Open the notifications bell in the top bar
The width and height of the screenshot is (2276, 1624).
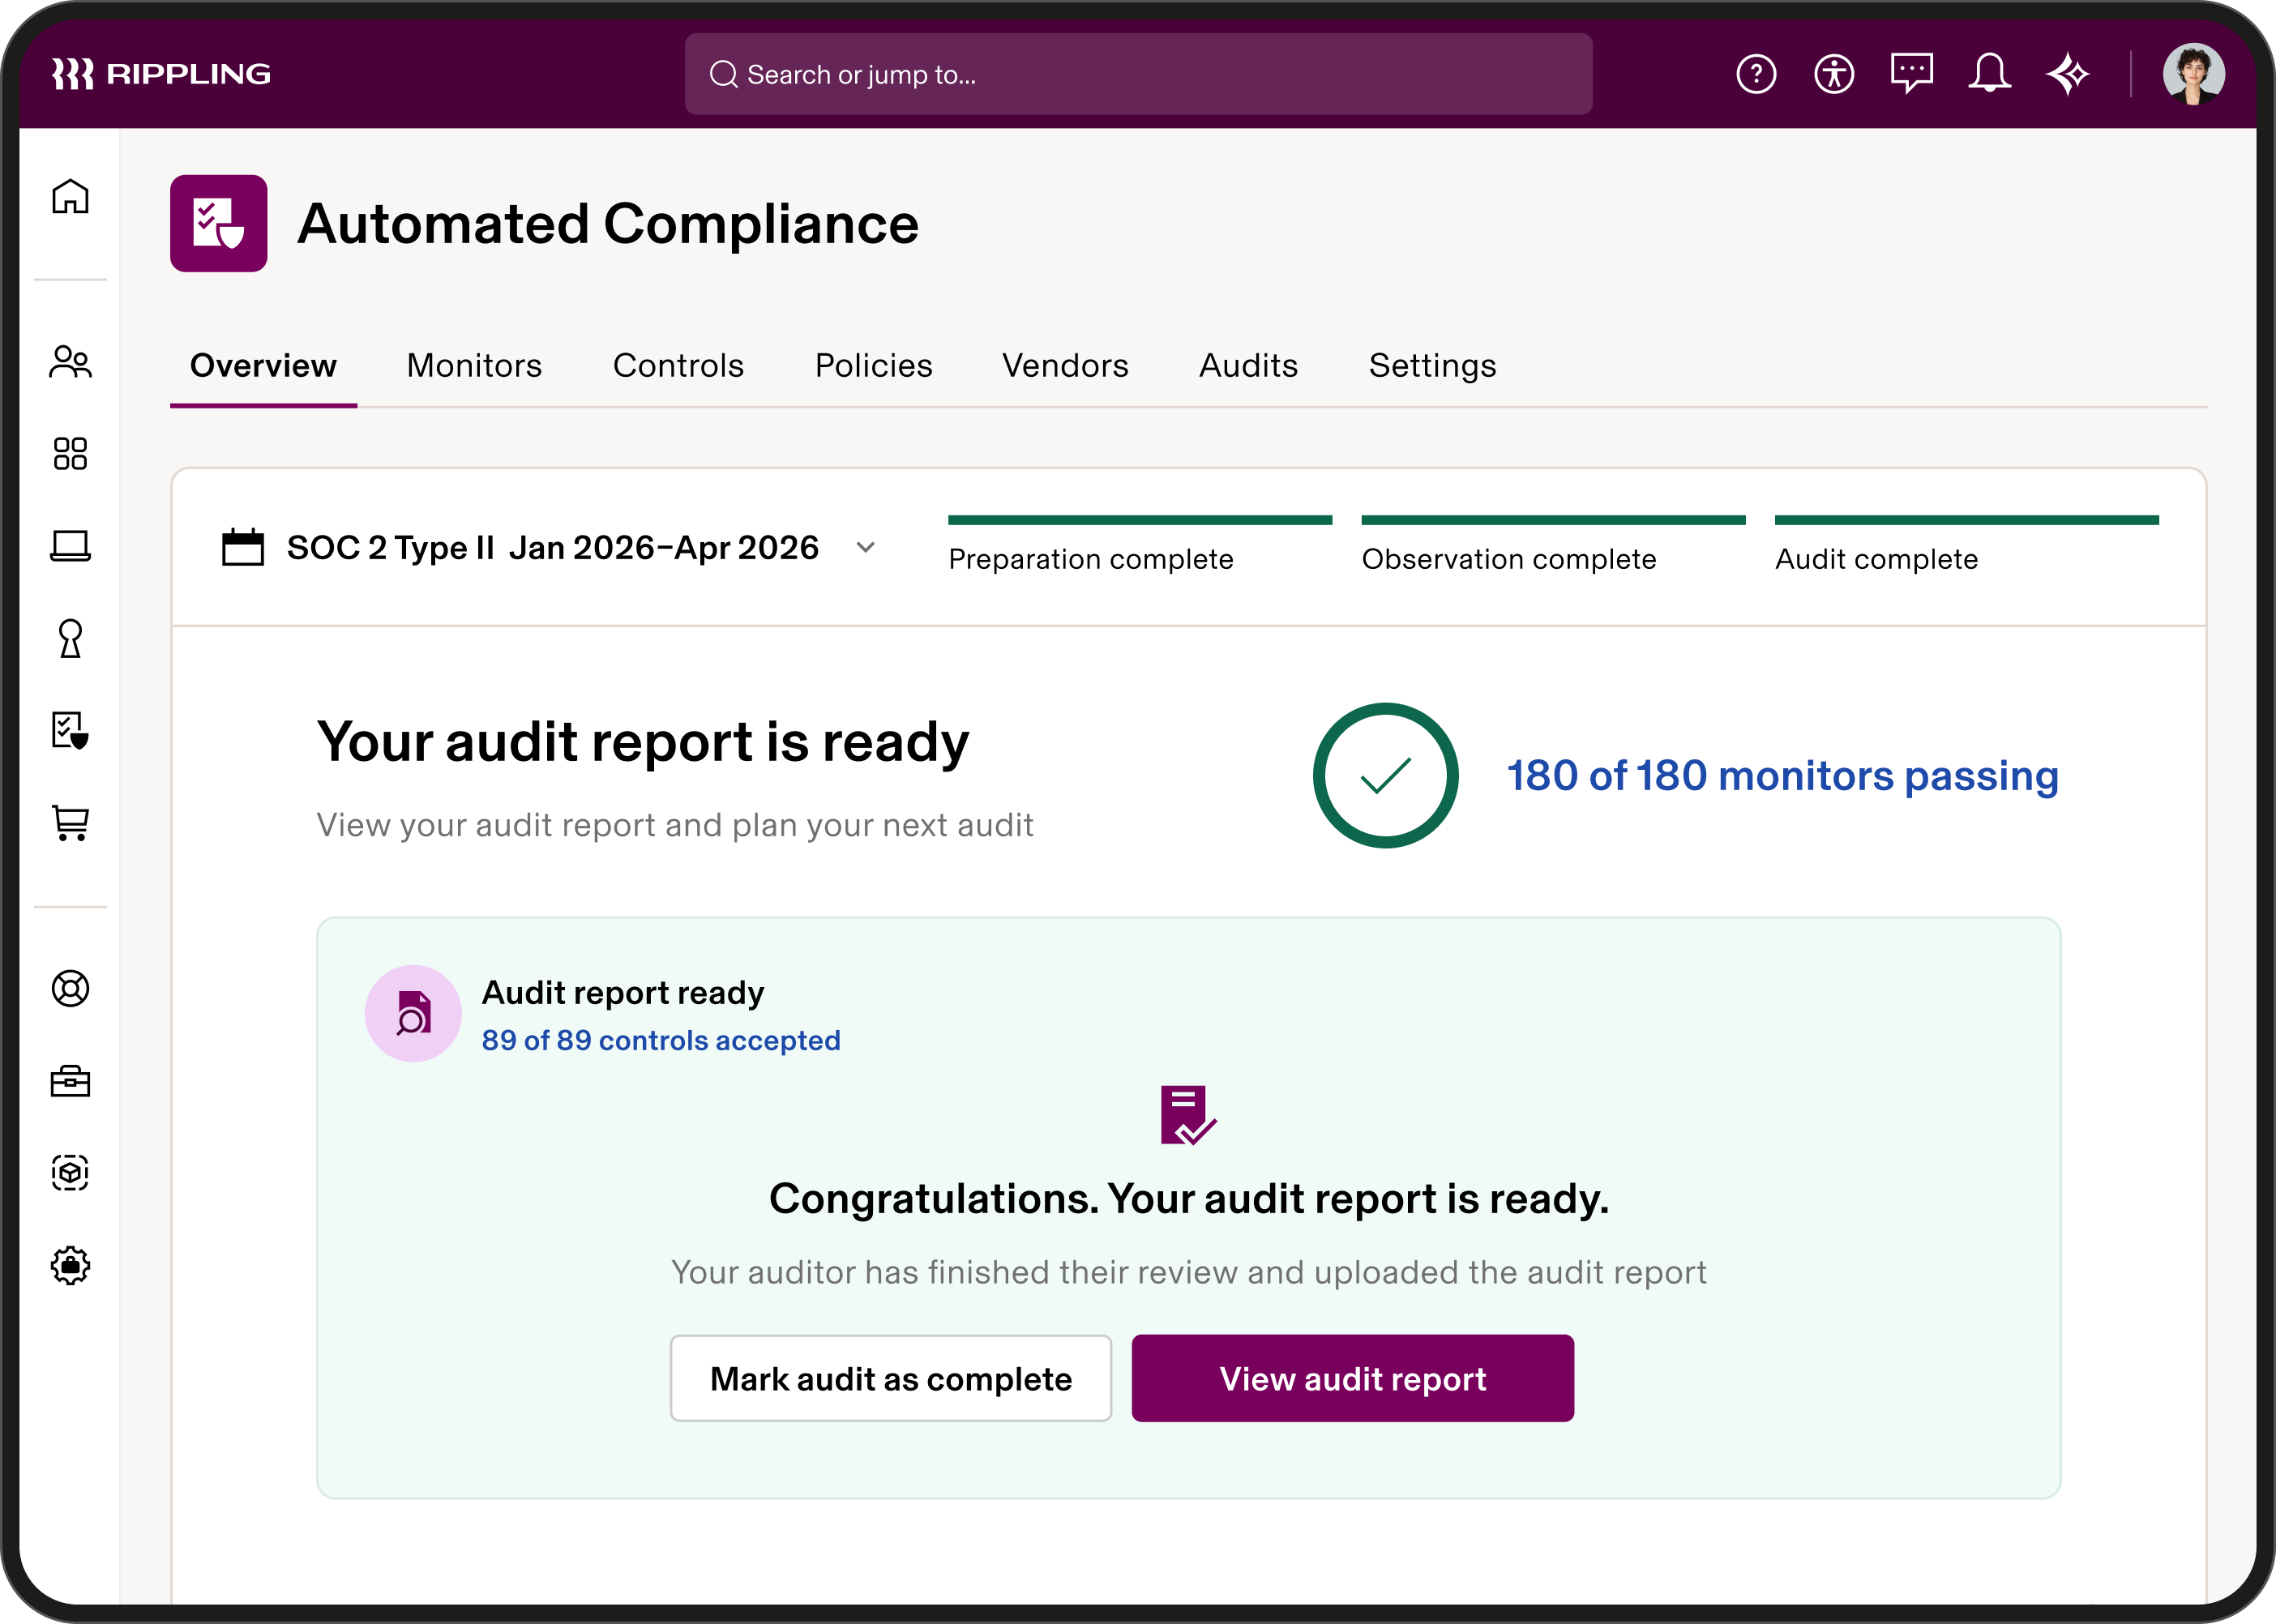[x=1990, y=73]
